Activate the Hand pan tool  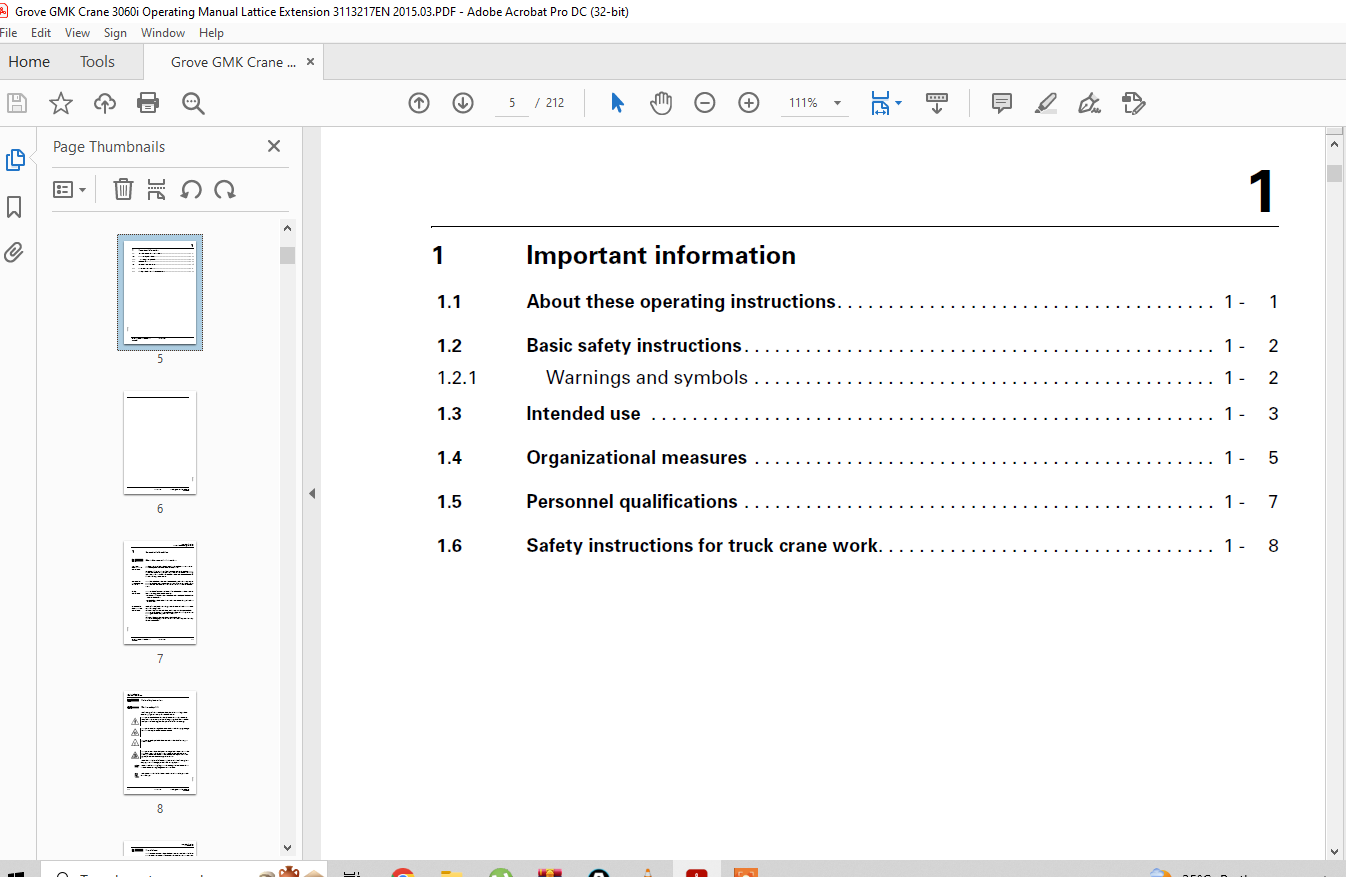pyautogui.click(x=661, y=103)
